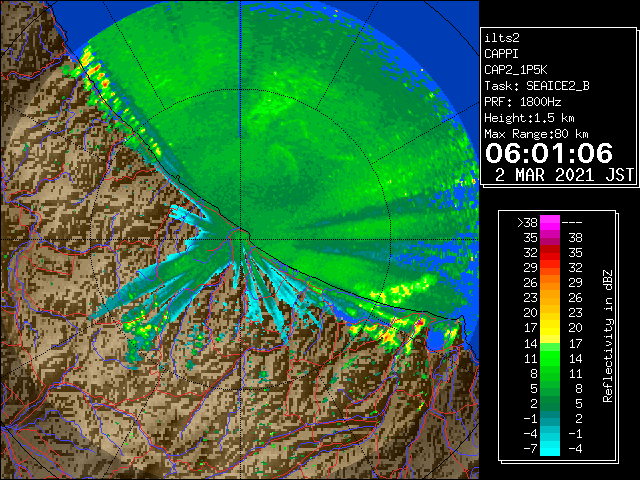Click the legend value '>38'
Viewport: 640px width, 480px height.
tap(527, 223)
